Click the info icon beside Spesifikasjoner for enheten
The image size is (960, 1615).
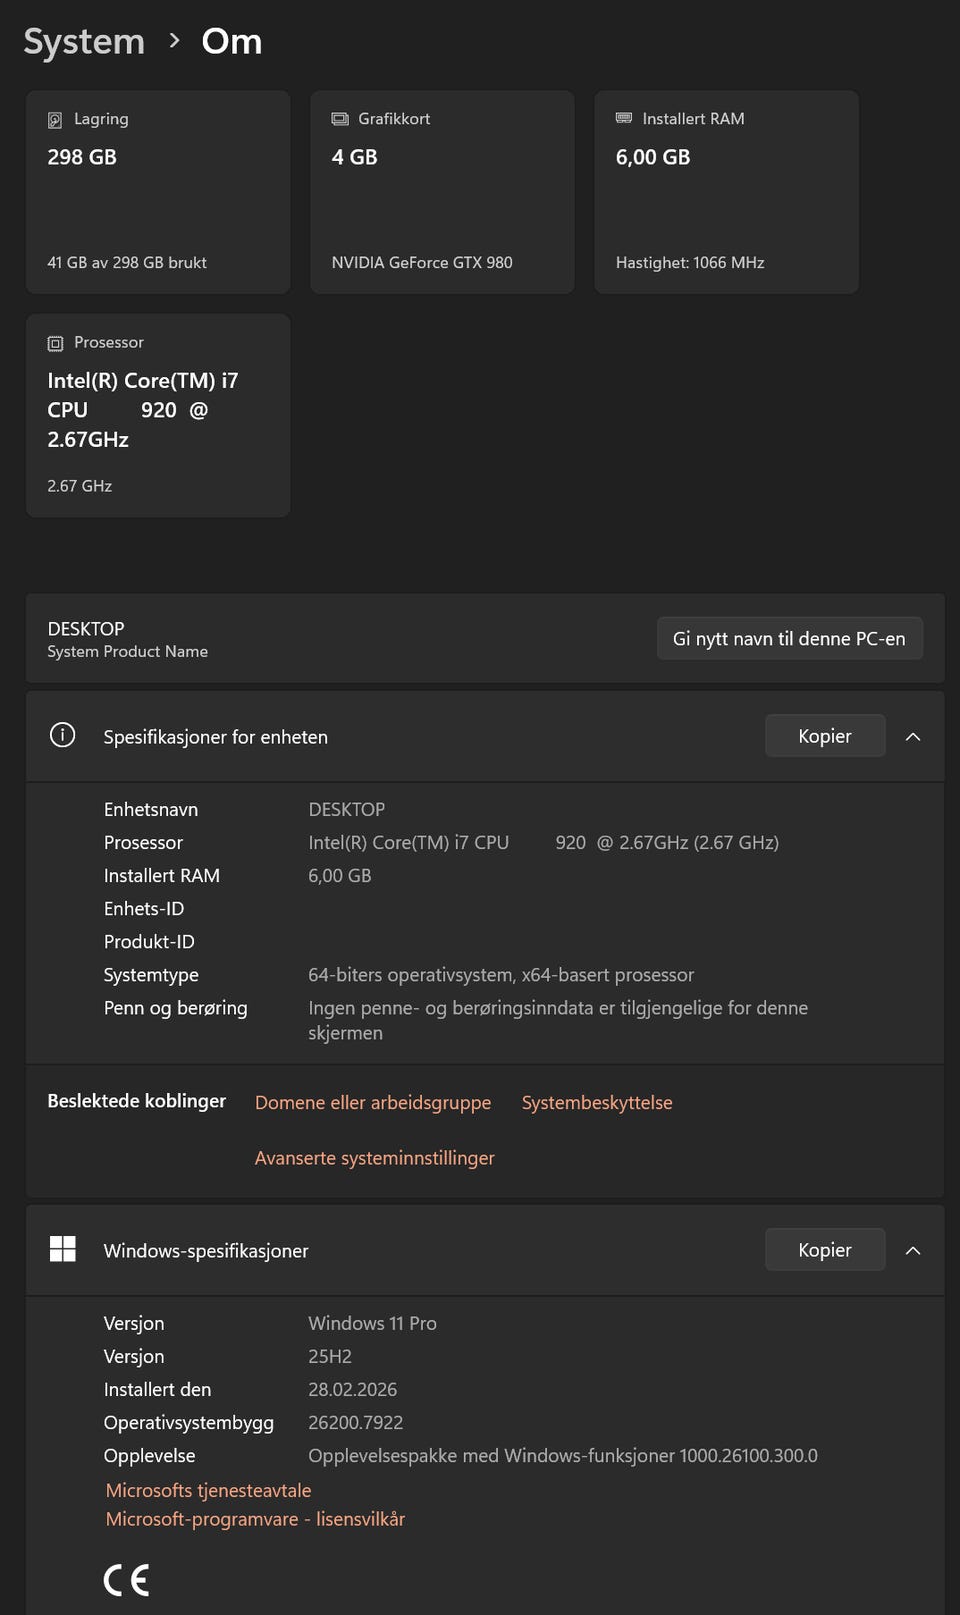coord(62,736)
